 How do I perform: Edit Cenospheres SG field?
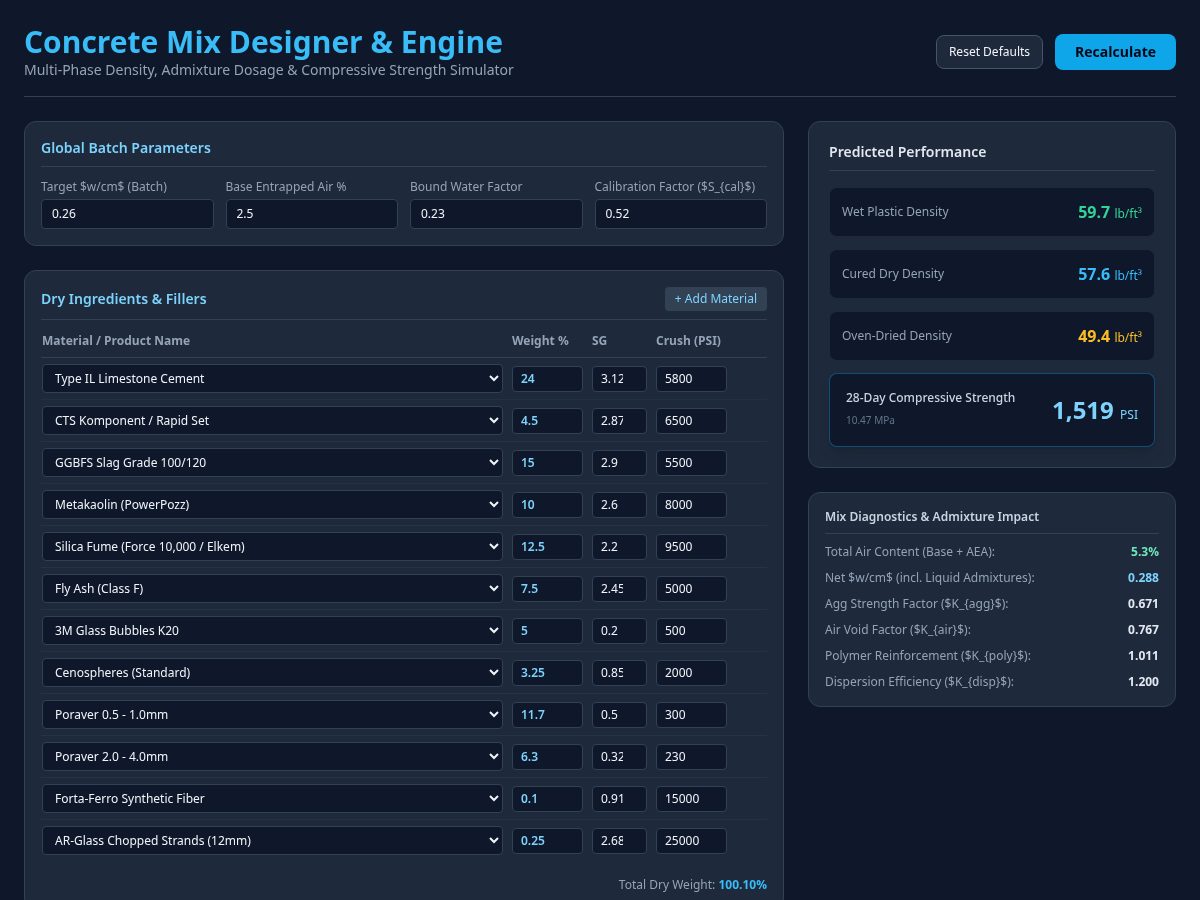[619, 673]
